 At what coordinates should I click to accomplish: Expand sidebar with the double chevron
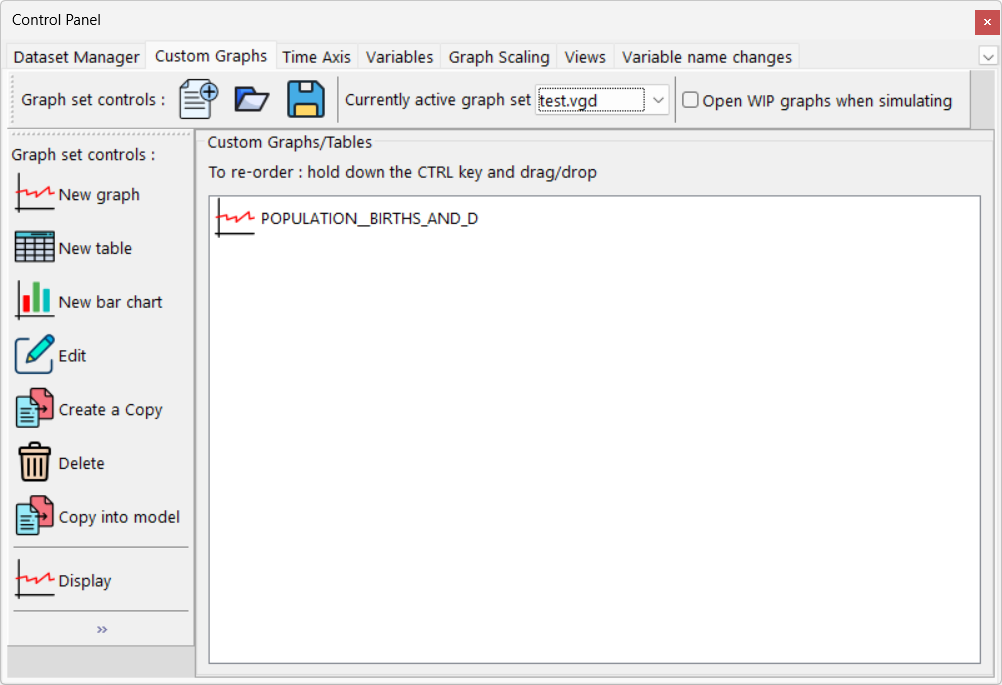coord(102,629)
